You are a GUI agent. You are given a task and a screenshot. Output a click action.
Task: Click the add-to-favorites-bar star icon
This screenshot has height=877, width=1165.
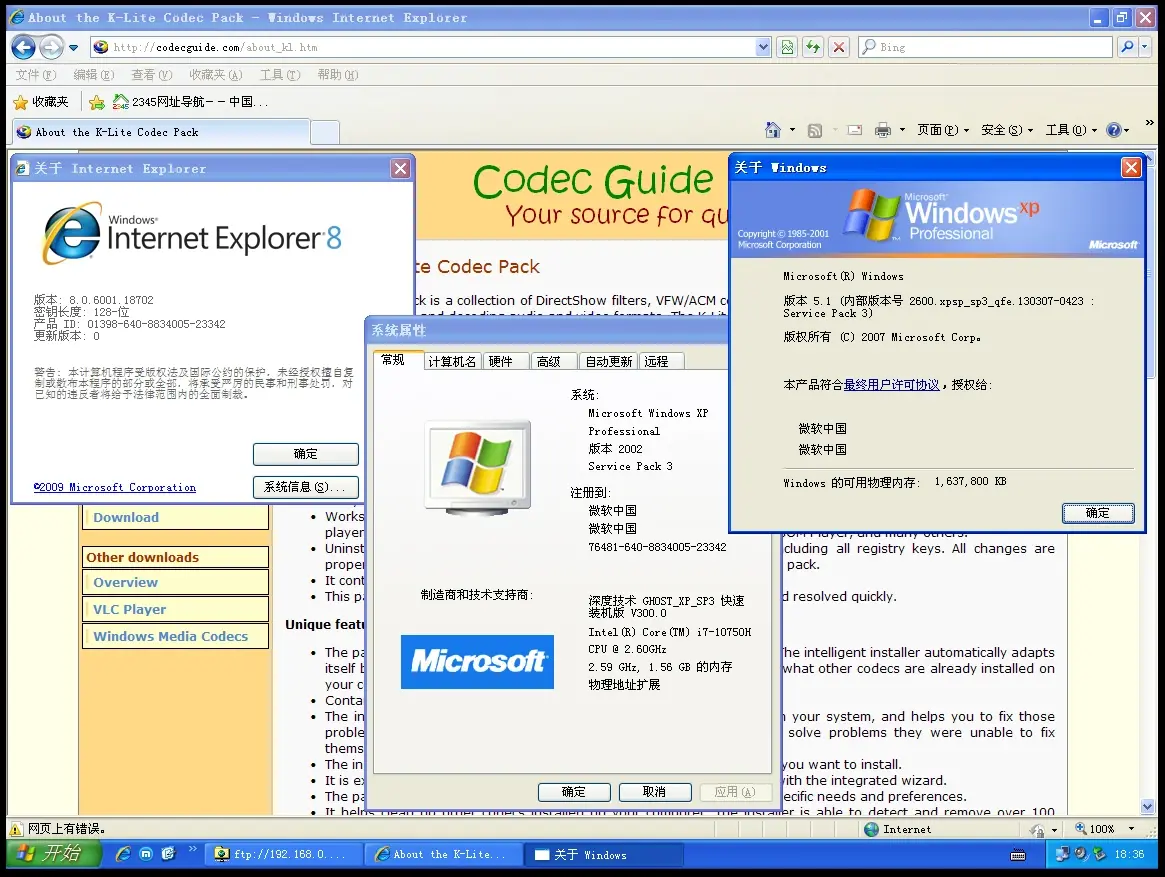tap(97, 102)
